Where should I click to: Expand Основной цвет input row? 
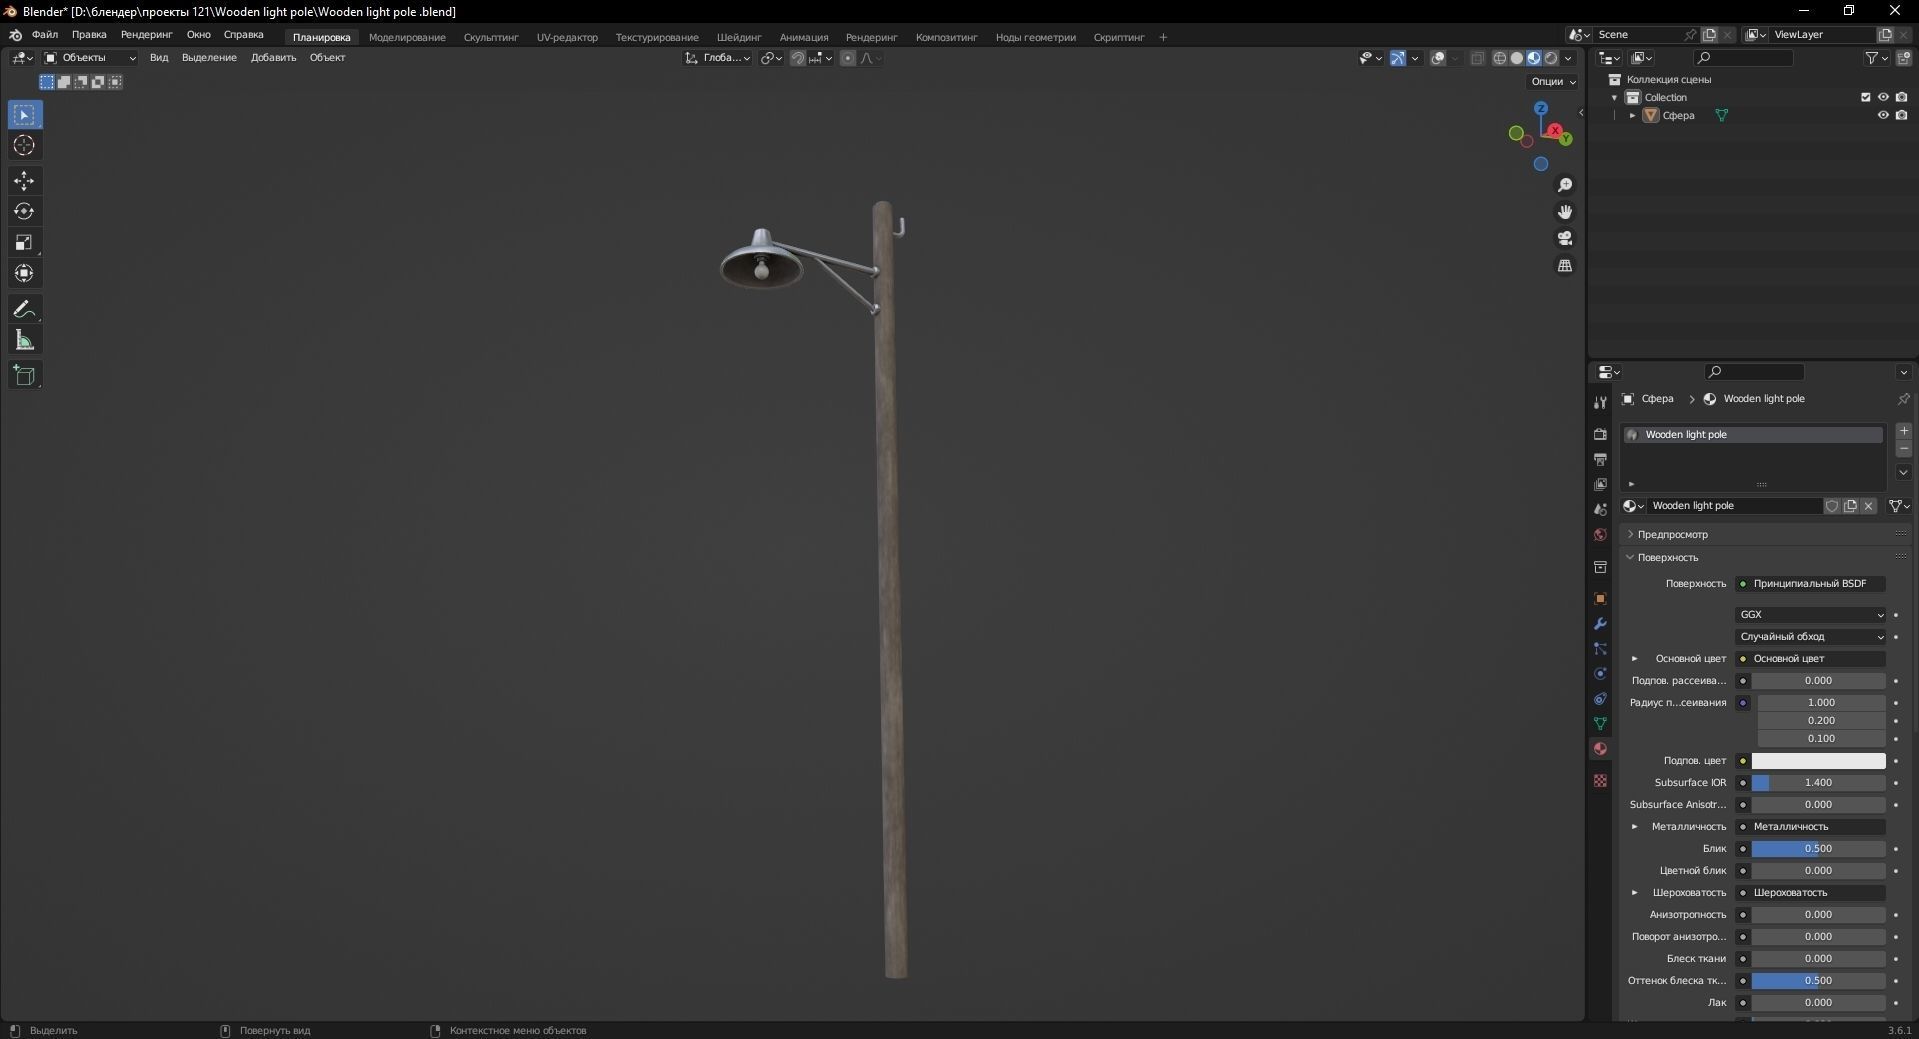click(x=1635, y=659)
